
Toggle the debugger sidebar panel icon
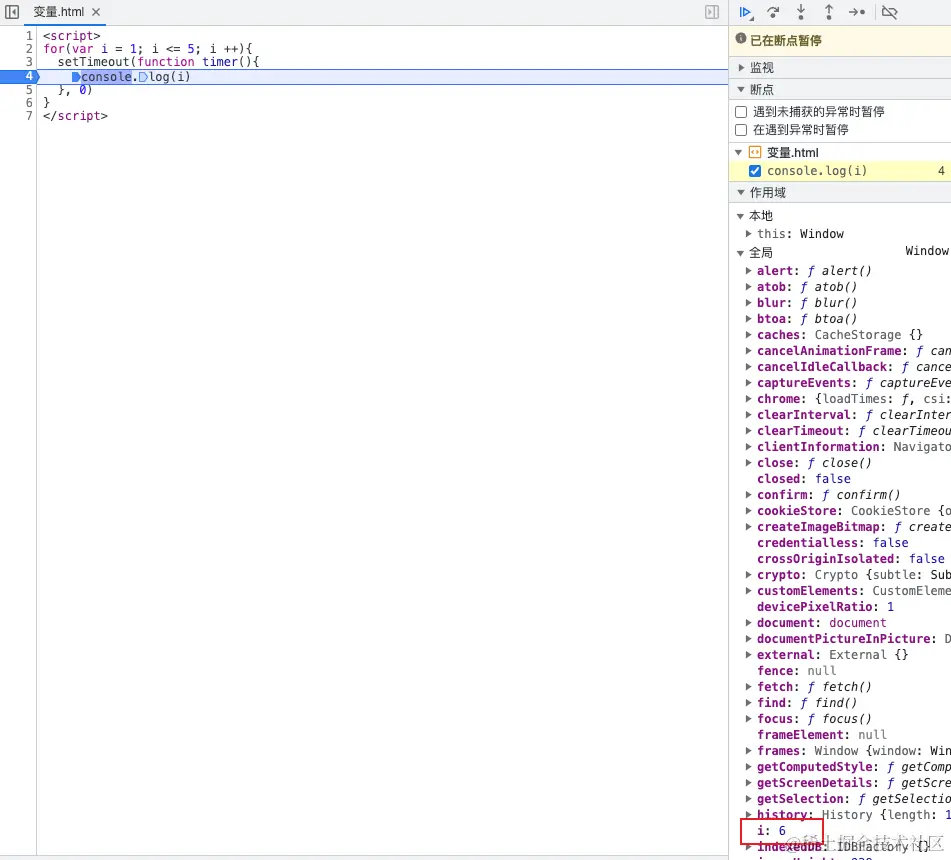(712, 12)
